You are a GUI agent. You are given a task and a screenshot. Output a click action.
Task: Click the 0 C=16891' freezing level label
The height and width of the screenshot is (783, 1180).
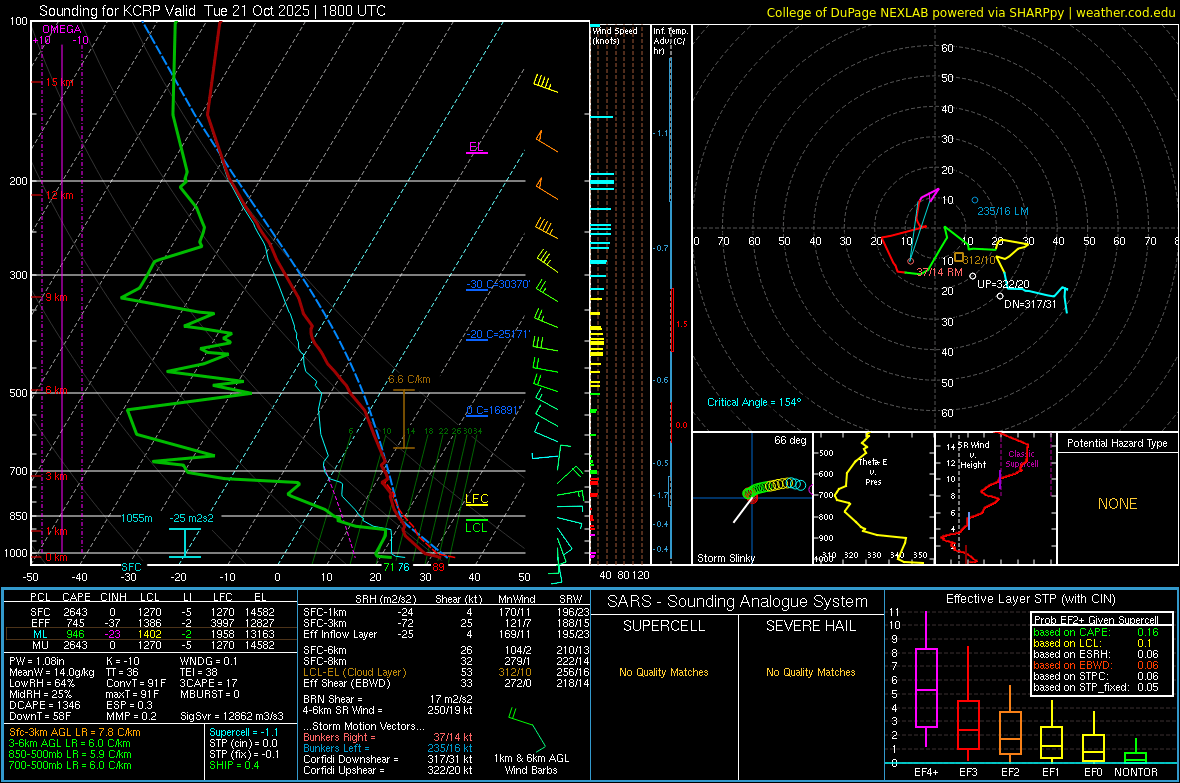[493, 410]
